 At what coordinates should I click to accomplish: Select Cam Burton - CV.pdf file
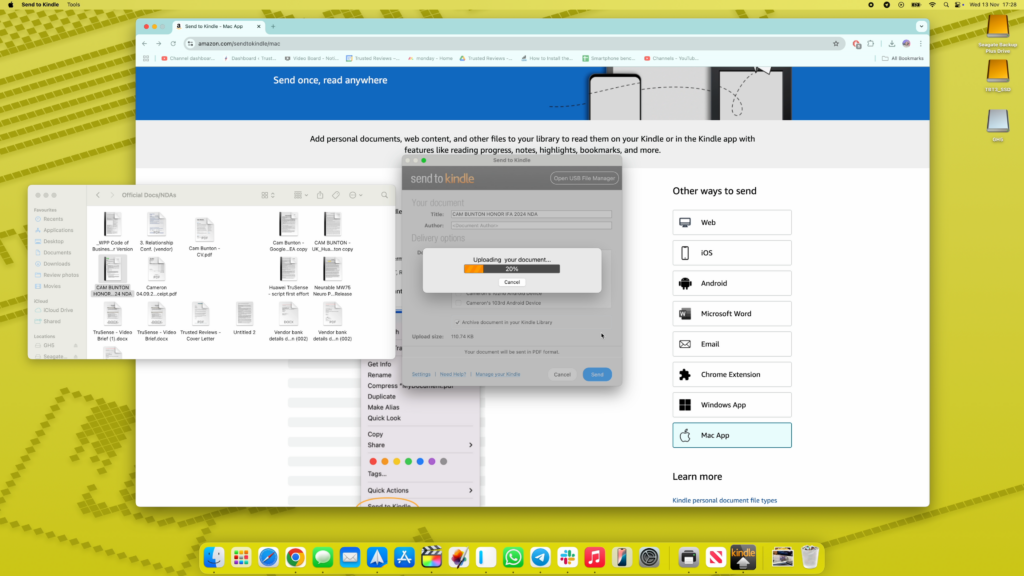click(204, 235)
